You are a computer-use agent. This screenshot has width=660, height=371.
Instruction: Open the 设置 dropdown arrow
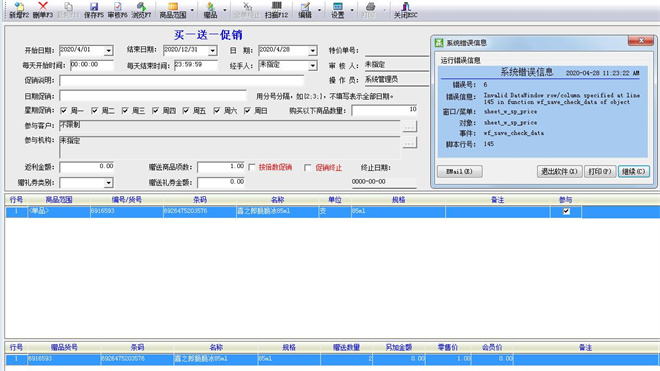(352, 10)
